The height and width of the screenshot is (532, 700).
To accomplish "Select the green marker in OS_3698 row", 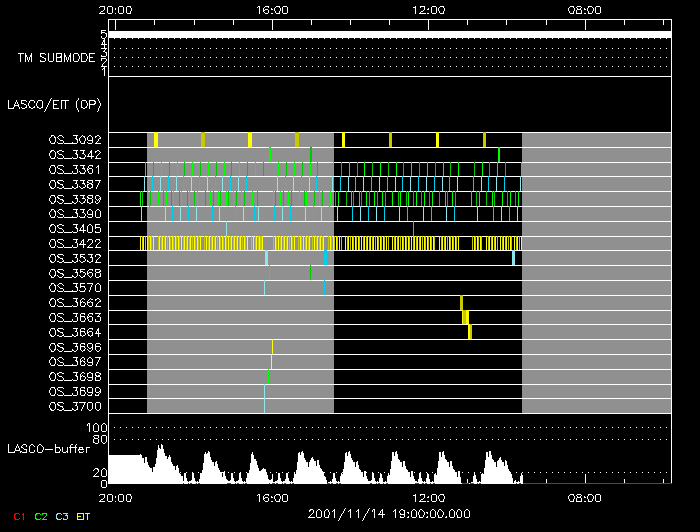I will (268, 376).
